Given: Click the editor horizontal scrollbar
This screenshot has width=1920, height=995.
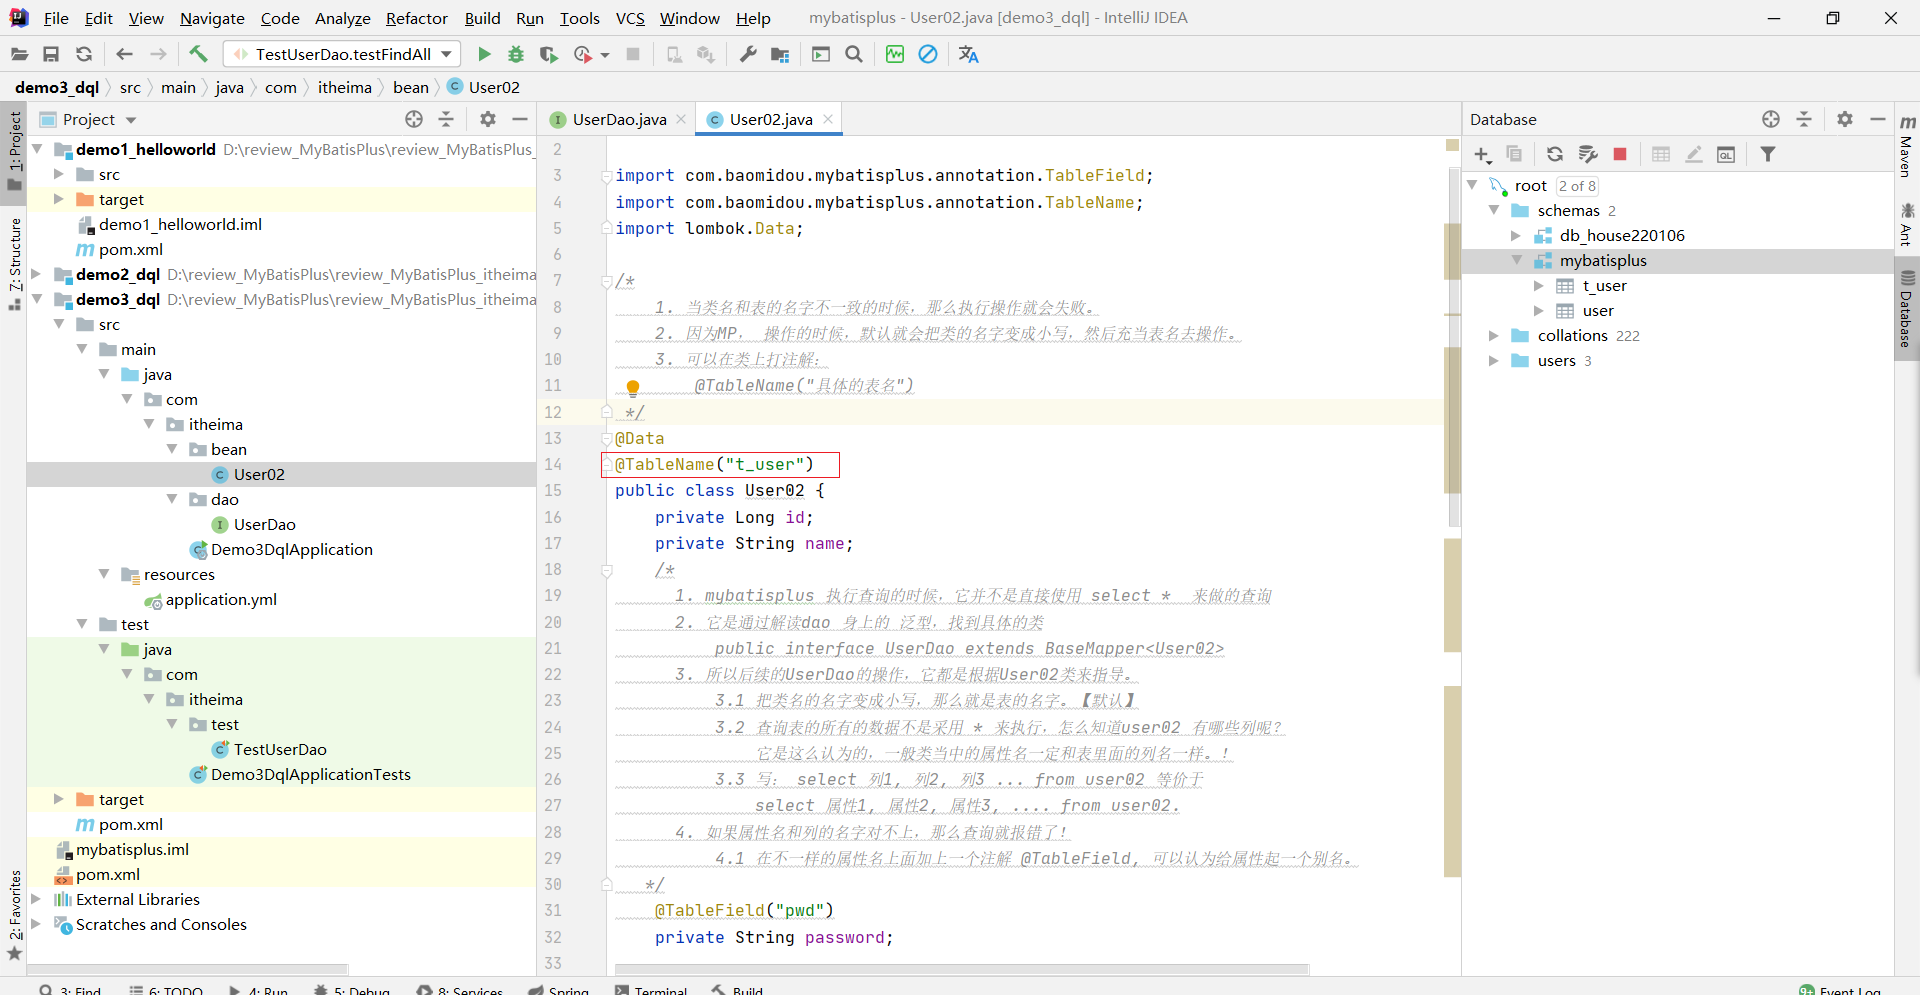Looking at the screenshot, I should 960,969.
